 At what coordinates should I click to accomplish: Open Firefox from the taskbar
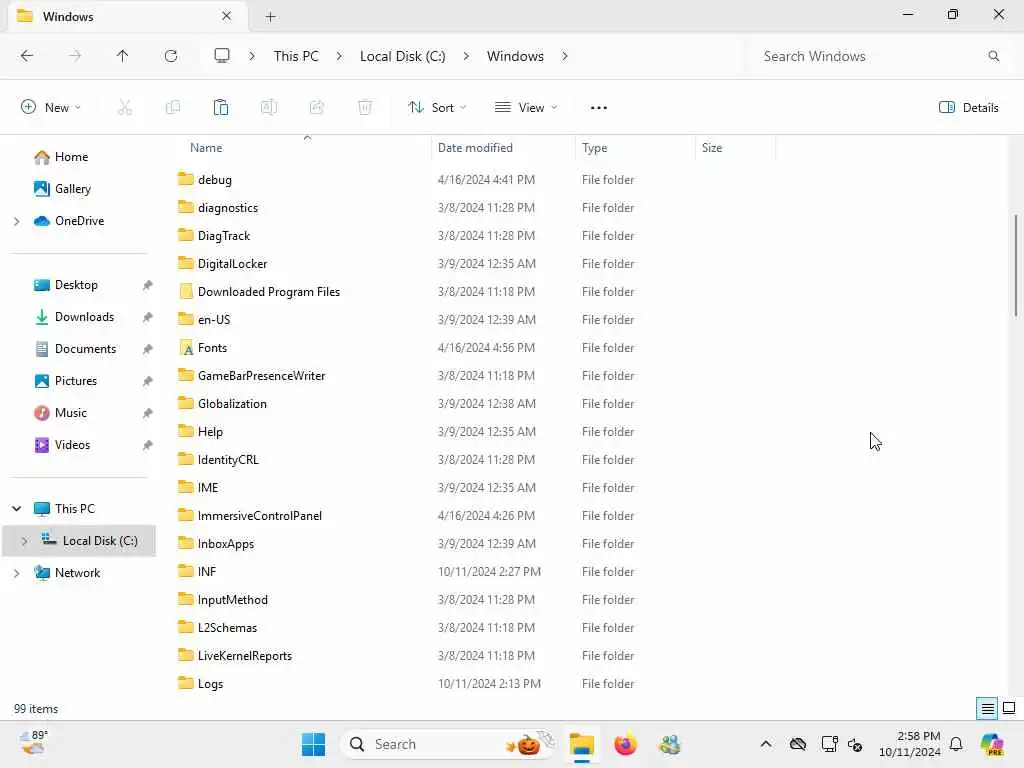click(625, 744)
